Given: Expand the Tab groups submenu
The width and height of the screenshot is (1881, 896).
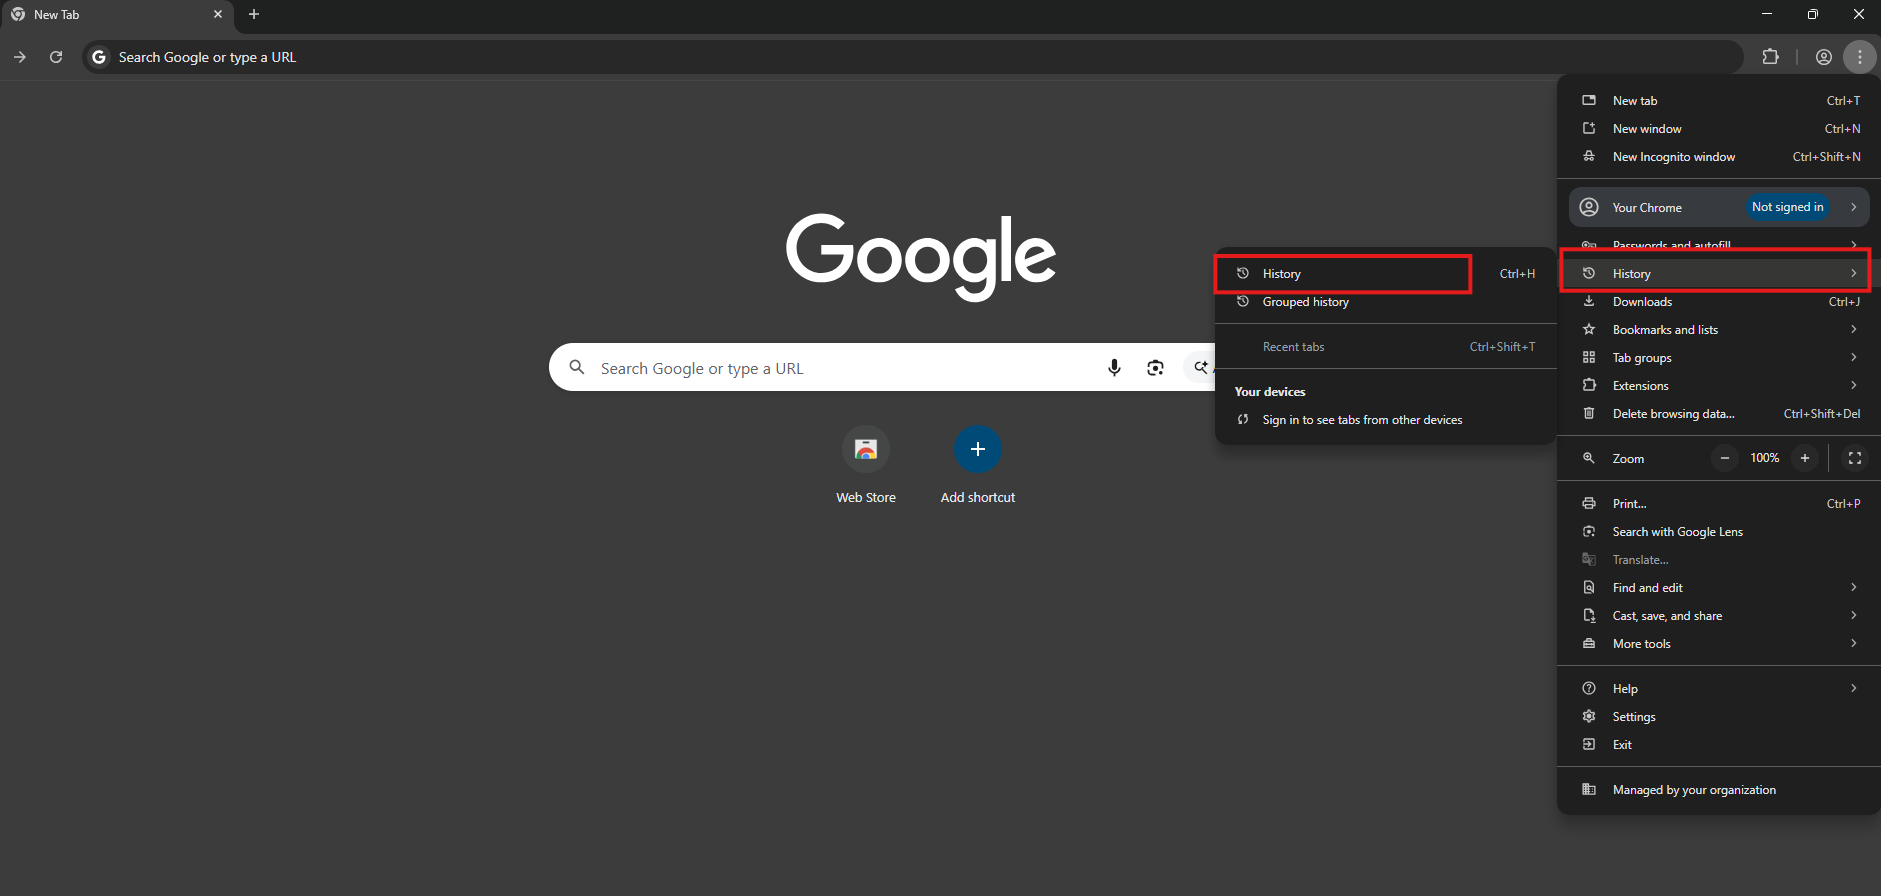Looking at the screenshot, I should click(x=1719, y=357).
